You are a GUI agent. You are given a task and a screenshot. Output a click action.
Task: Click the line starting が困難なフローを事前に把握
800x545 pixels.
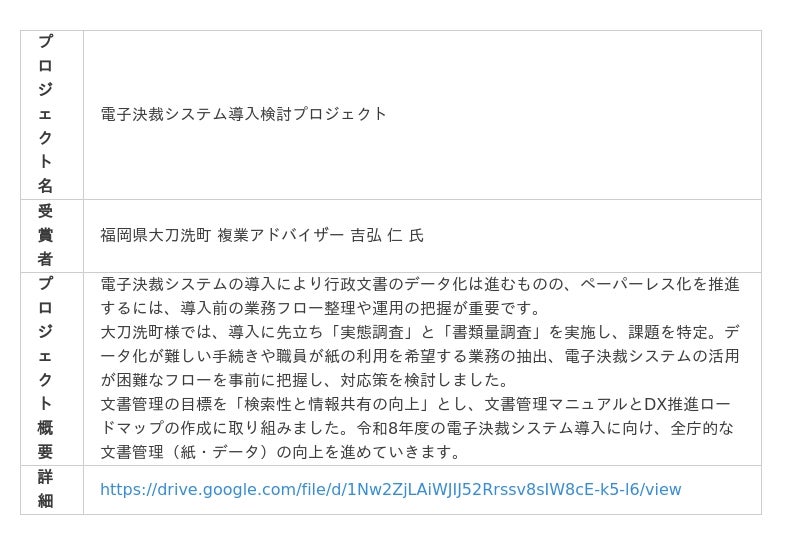305,380
